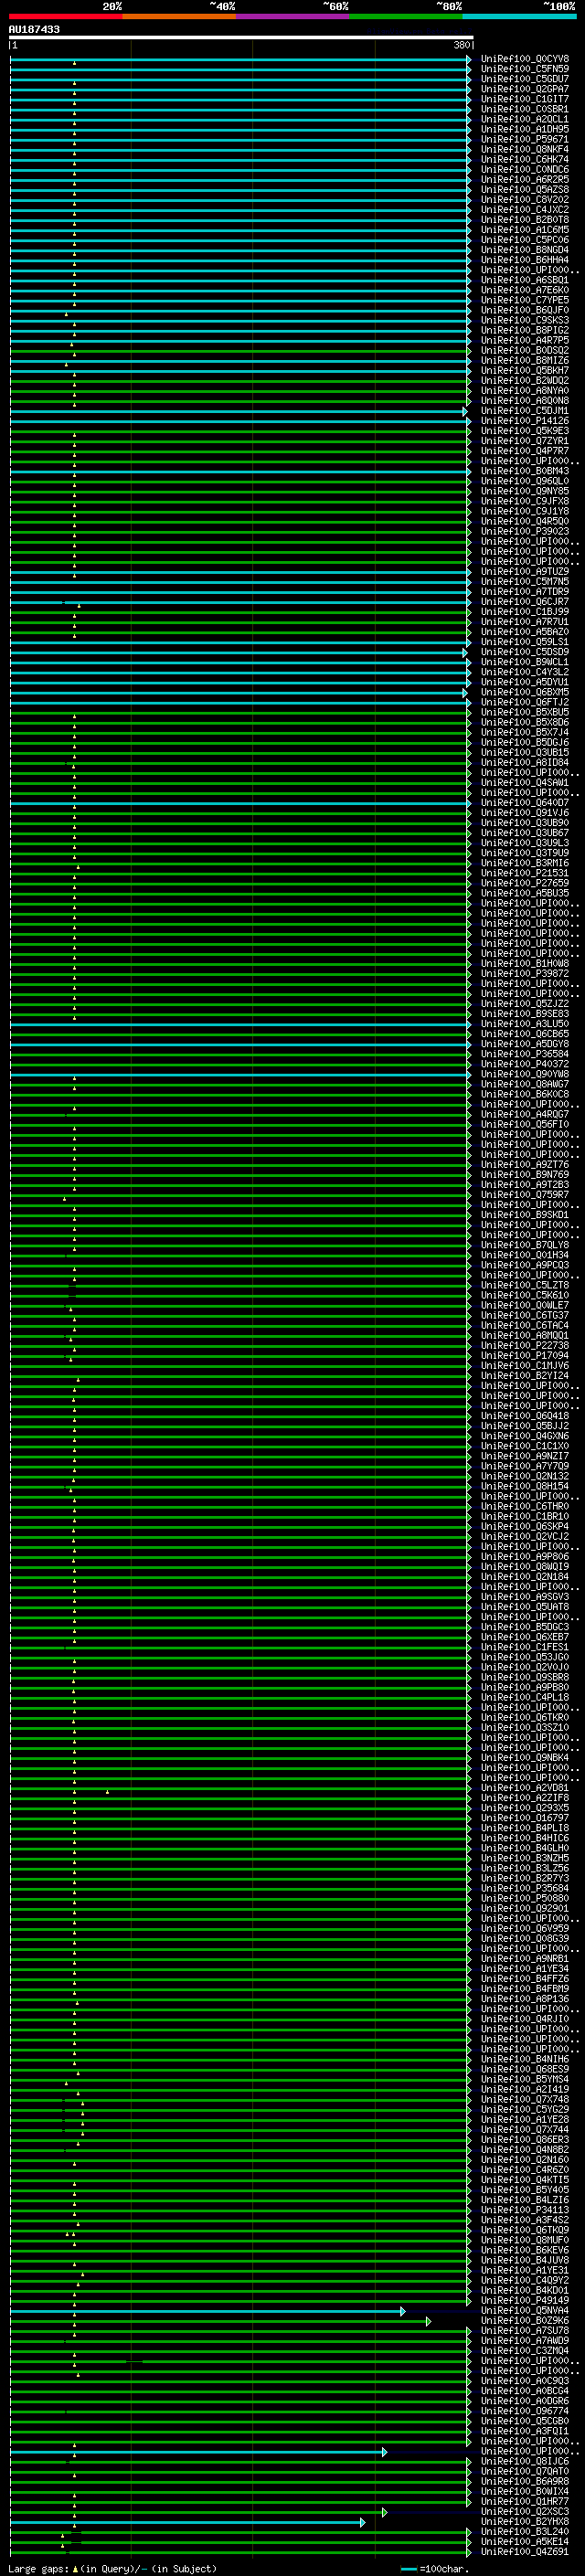Select the UniRef100_O96774 label
The width and height of the screenshot is (585, 2576).
[525, 2412]
